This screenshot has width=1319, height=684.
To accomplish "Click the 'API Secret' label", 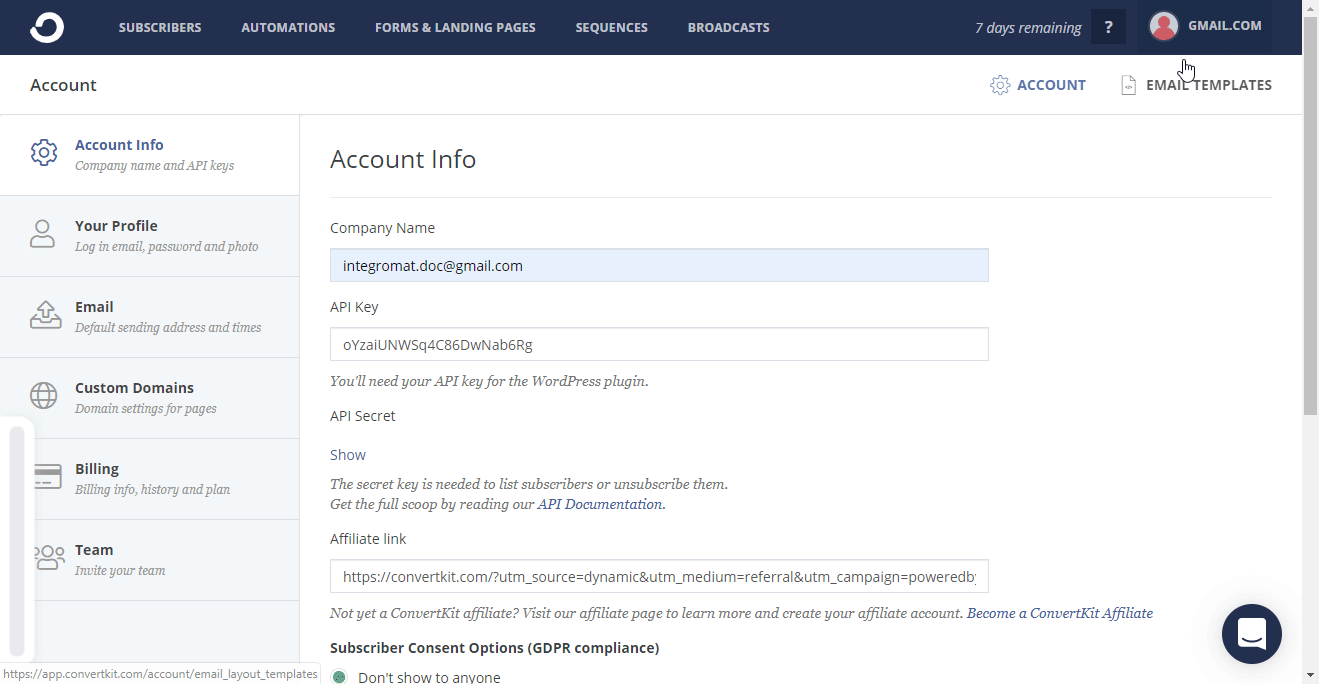I will [x=363, y=416].
